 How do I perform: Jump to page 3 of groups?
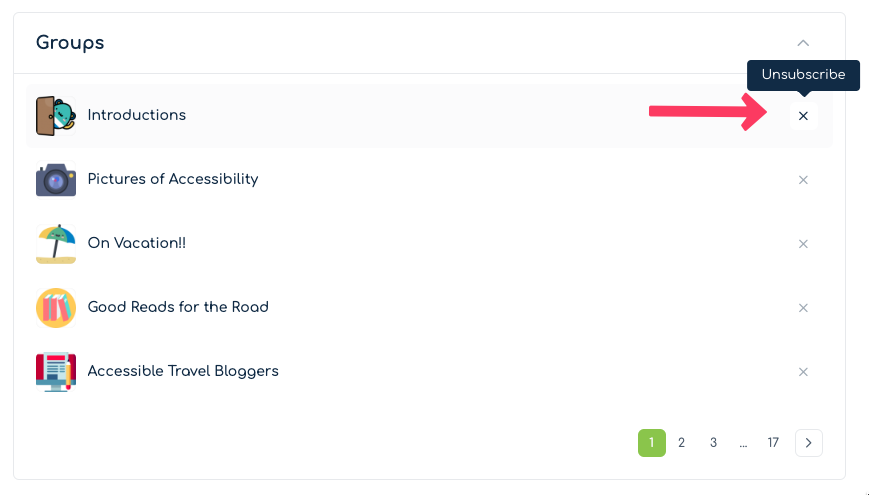(713, 443)
